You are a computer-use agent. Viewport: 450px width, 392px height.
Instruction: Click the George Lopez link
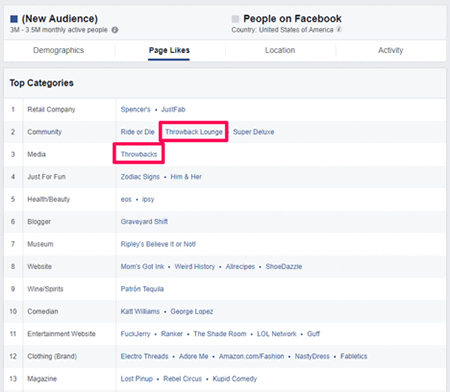192,311
